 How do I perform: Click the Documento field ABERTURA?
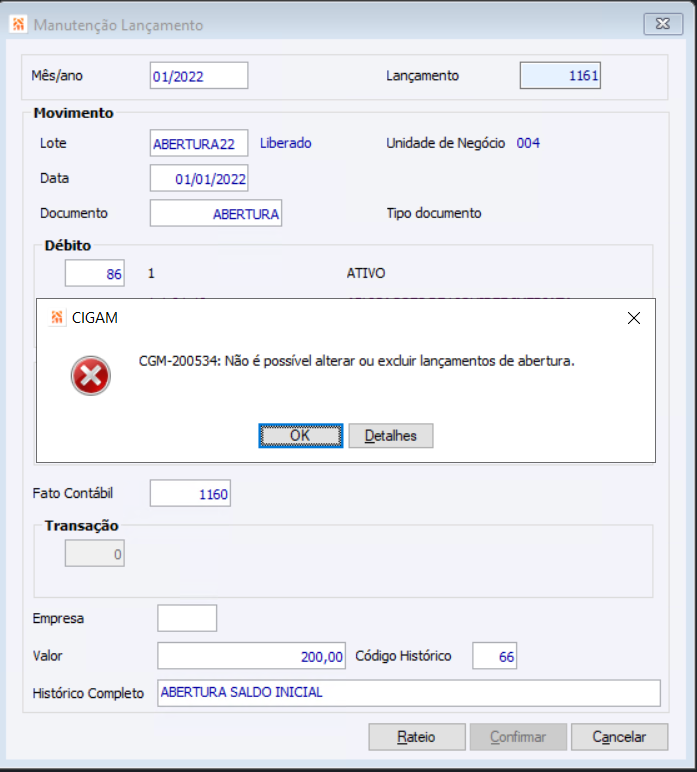216,213
